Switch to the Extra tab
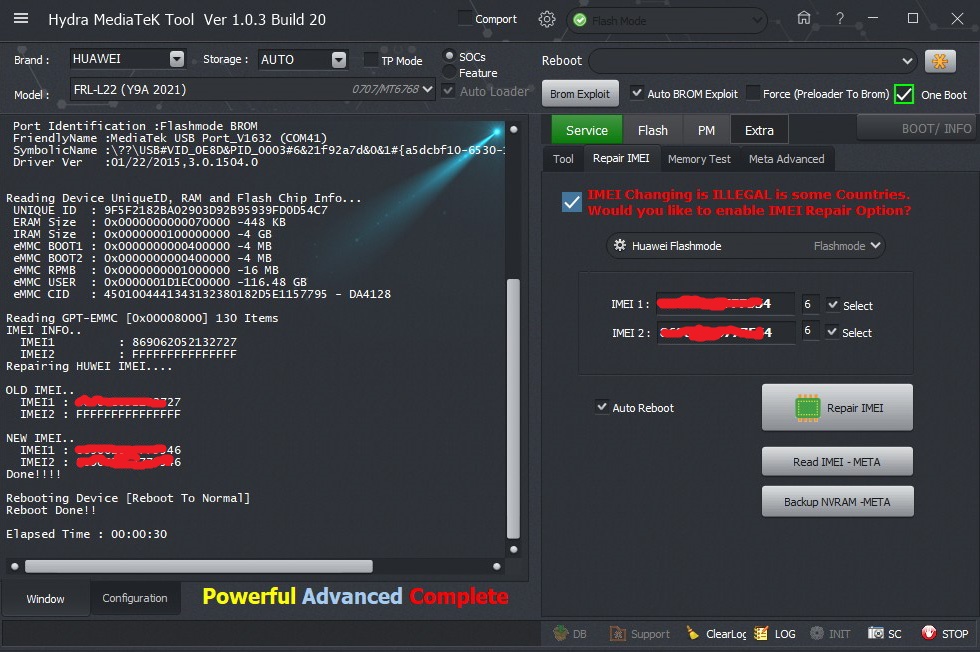This screenshot has width=980, height=652. [x=759, y=130]
